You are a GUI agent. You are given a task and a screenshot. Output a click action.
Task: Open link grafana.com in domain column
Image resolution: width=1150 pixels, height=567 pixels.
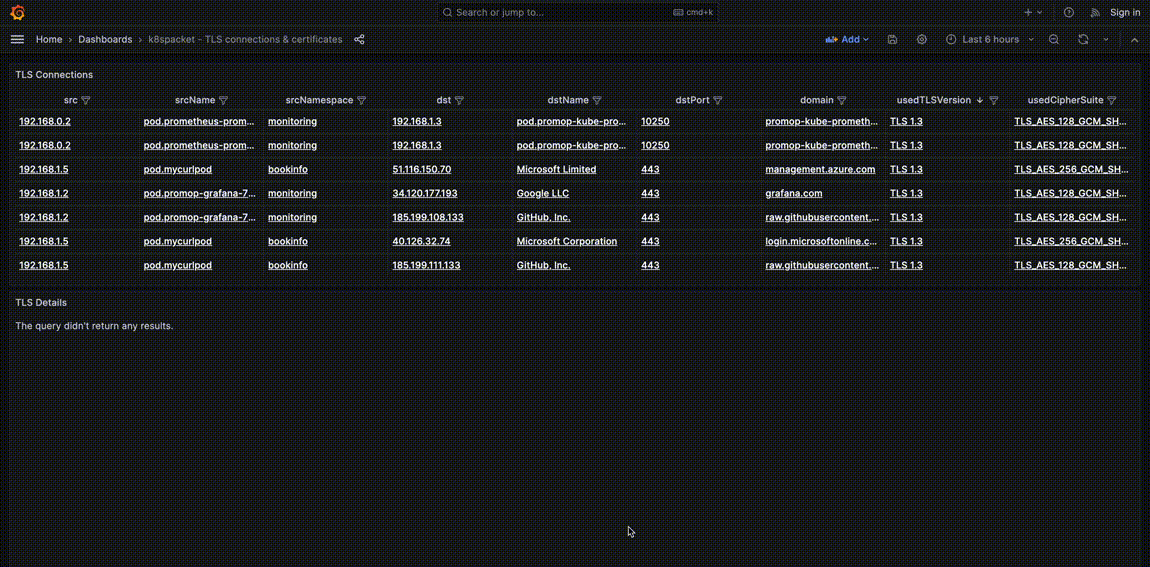[794, 194]
